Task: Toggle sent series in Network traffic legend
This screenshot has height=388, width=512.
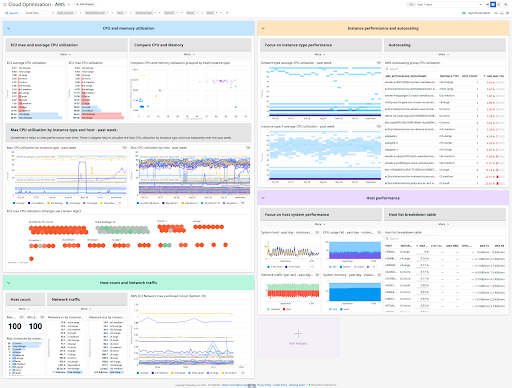Action: click(287, 309)
